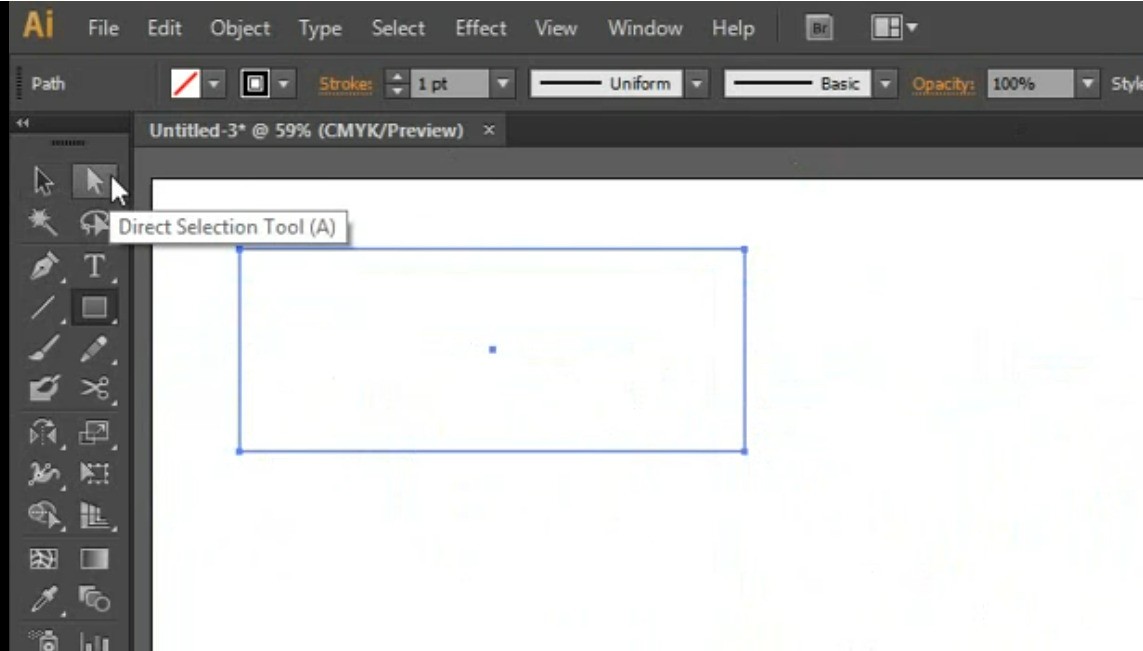Open the arrange documents layout icon
The image size is (1143, 651).
click(x=894, y=28)
